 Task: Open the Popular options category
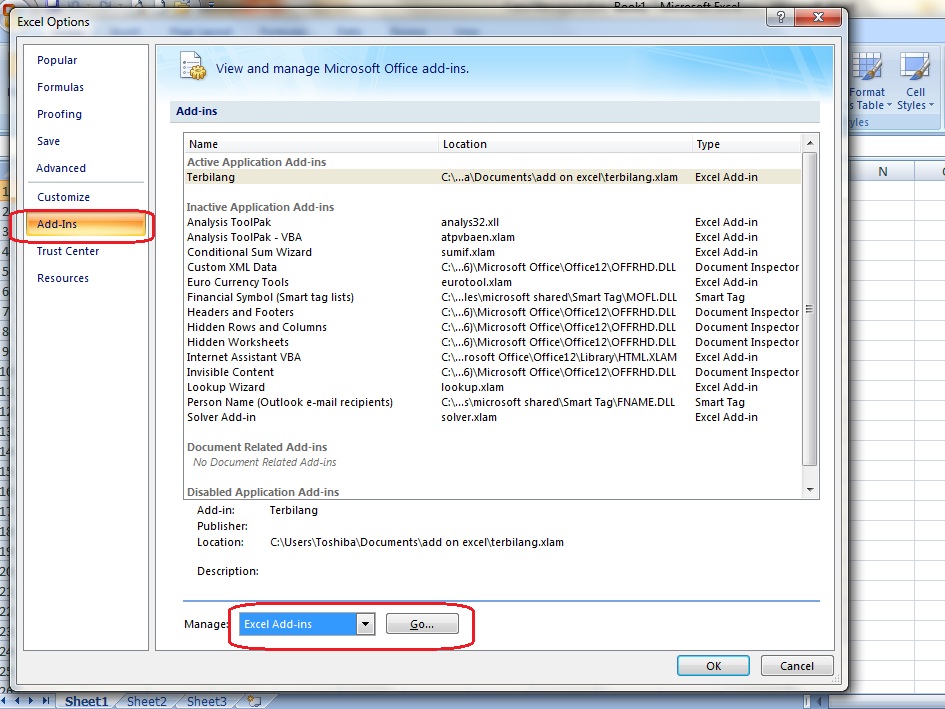(x=57, y=60)
